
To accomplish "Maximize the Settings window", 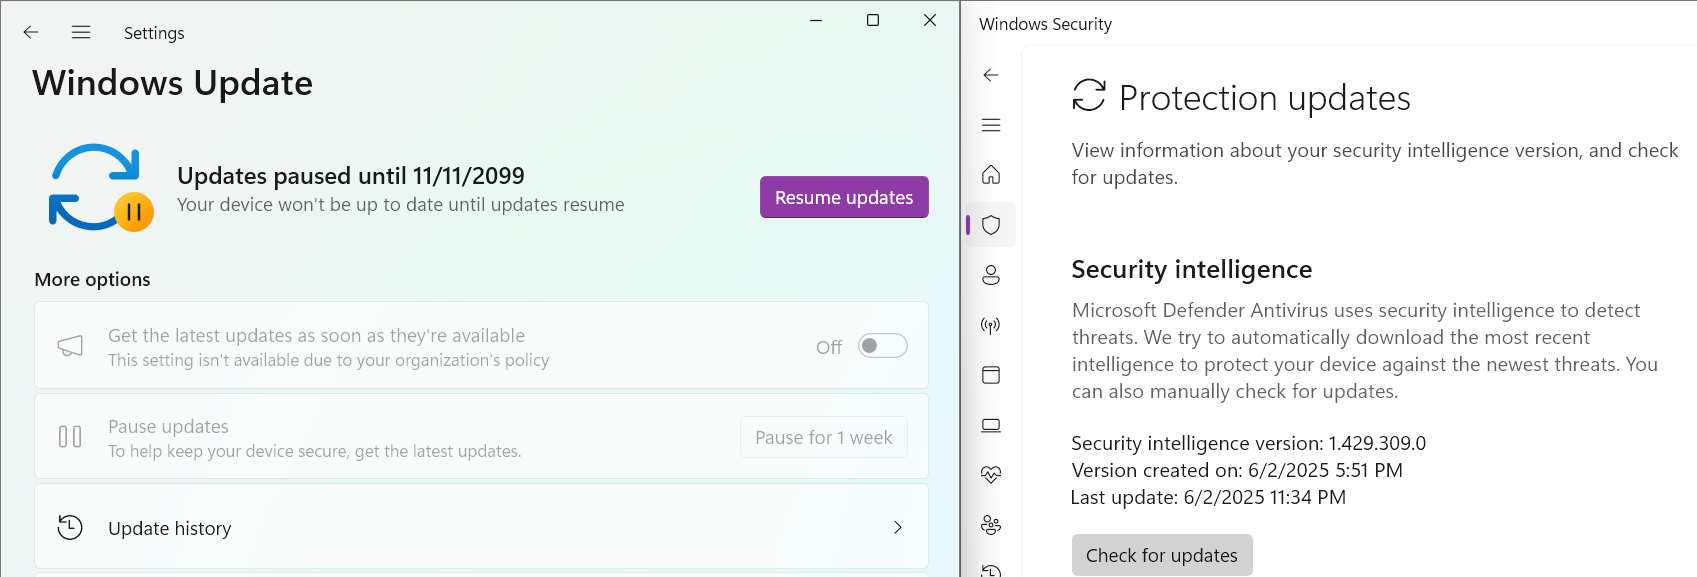I will coord(873,20).
